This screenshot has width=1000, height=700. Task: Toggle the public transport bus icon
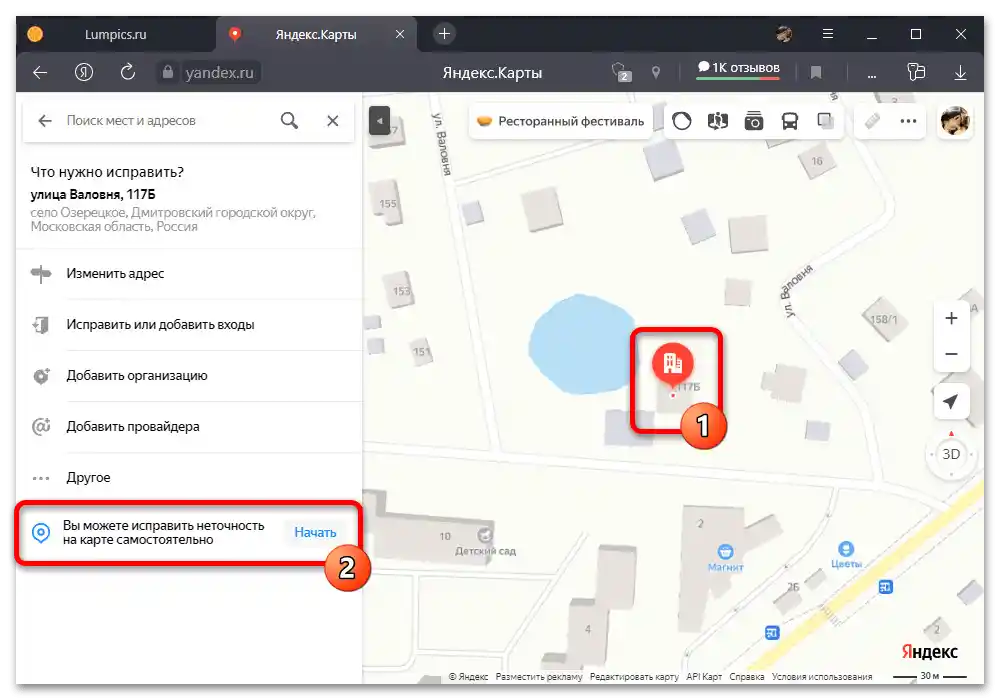pos(790,121)
